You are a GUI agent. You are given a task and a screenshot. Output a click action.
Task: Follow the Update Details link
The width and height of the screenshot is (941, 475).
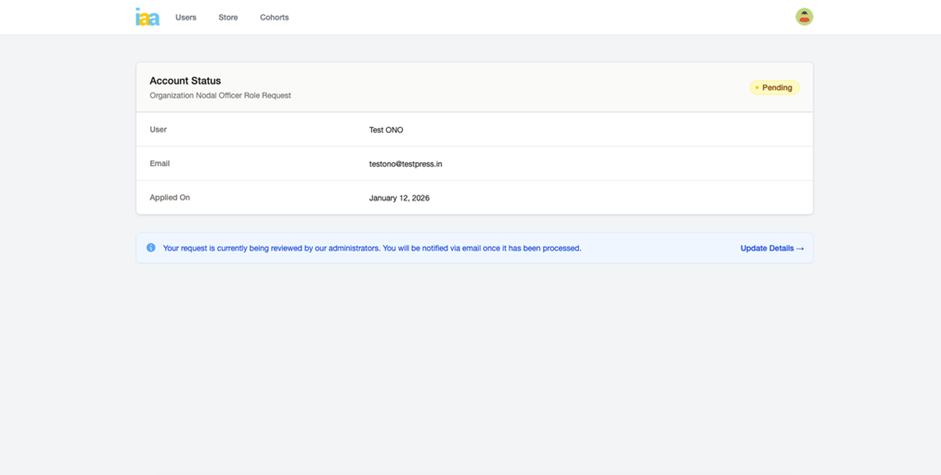coord(767,248)
